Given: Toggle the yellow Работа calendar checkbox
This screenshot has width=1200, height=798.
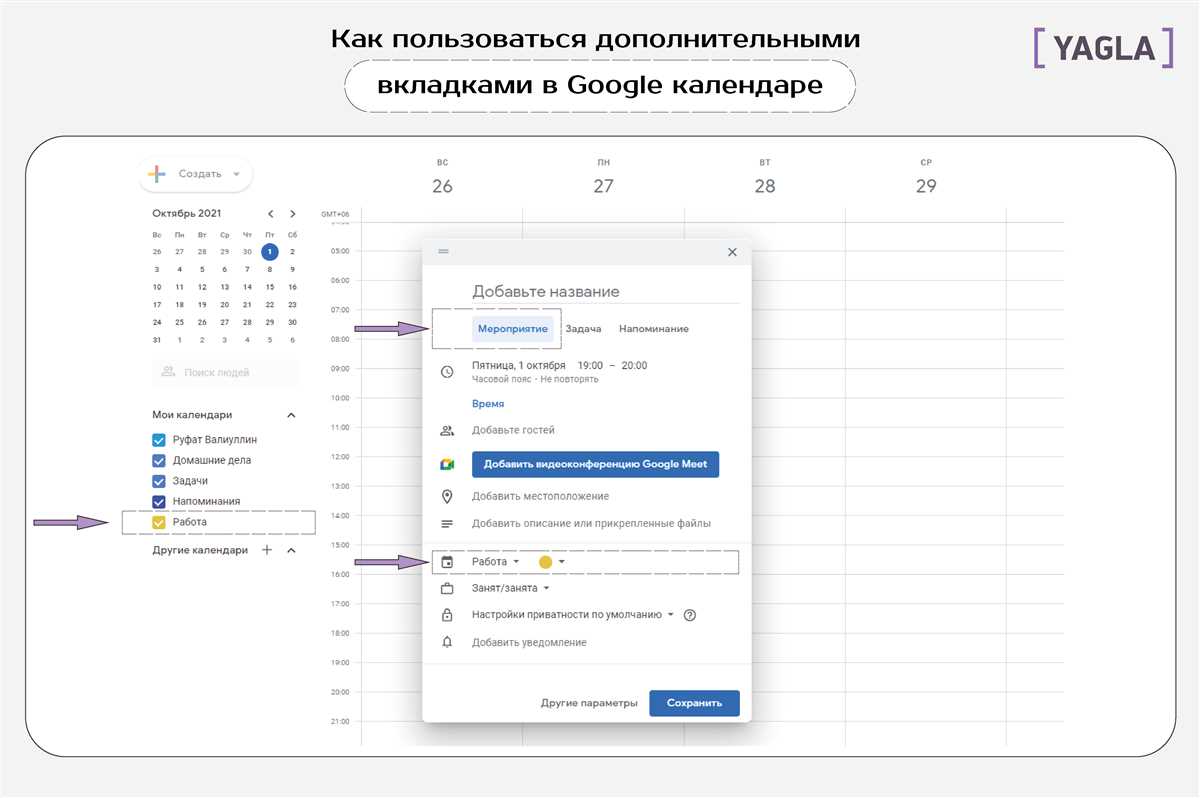Looking at the screenshot, I should point(158,522).
